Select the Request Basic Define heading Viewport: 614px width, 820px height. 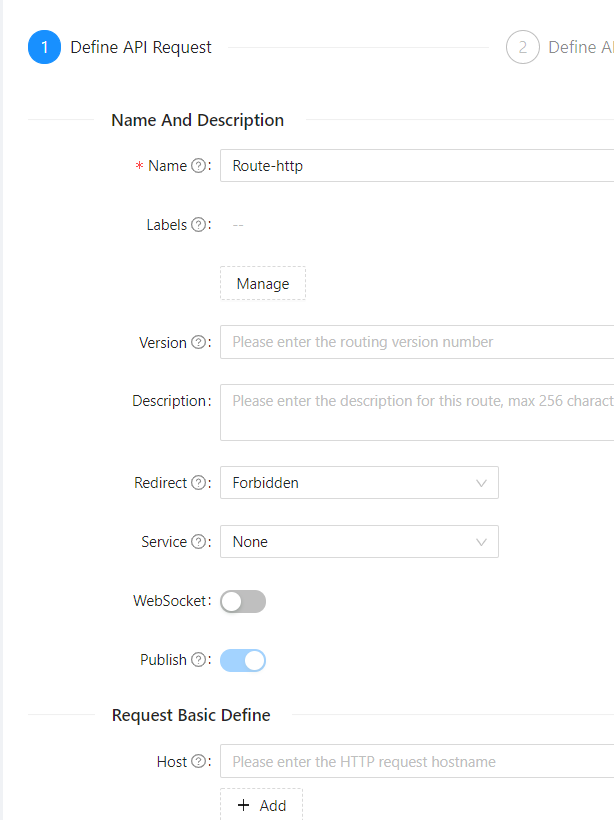(x=191, y=715)
